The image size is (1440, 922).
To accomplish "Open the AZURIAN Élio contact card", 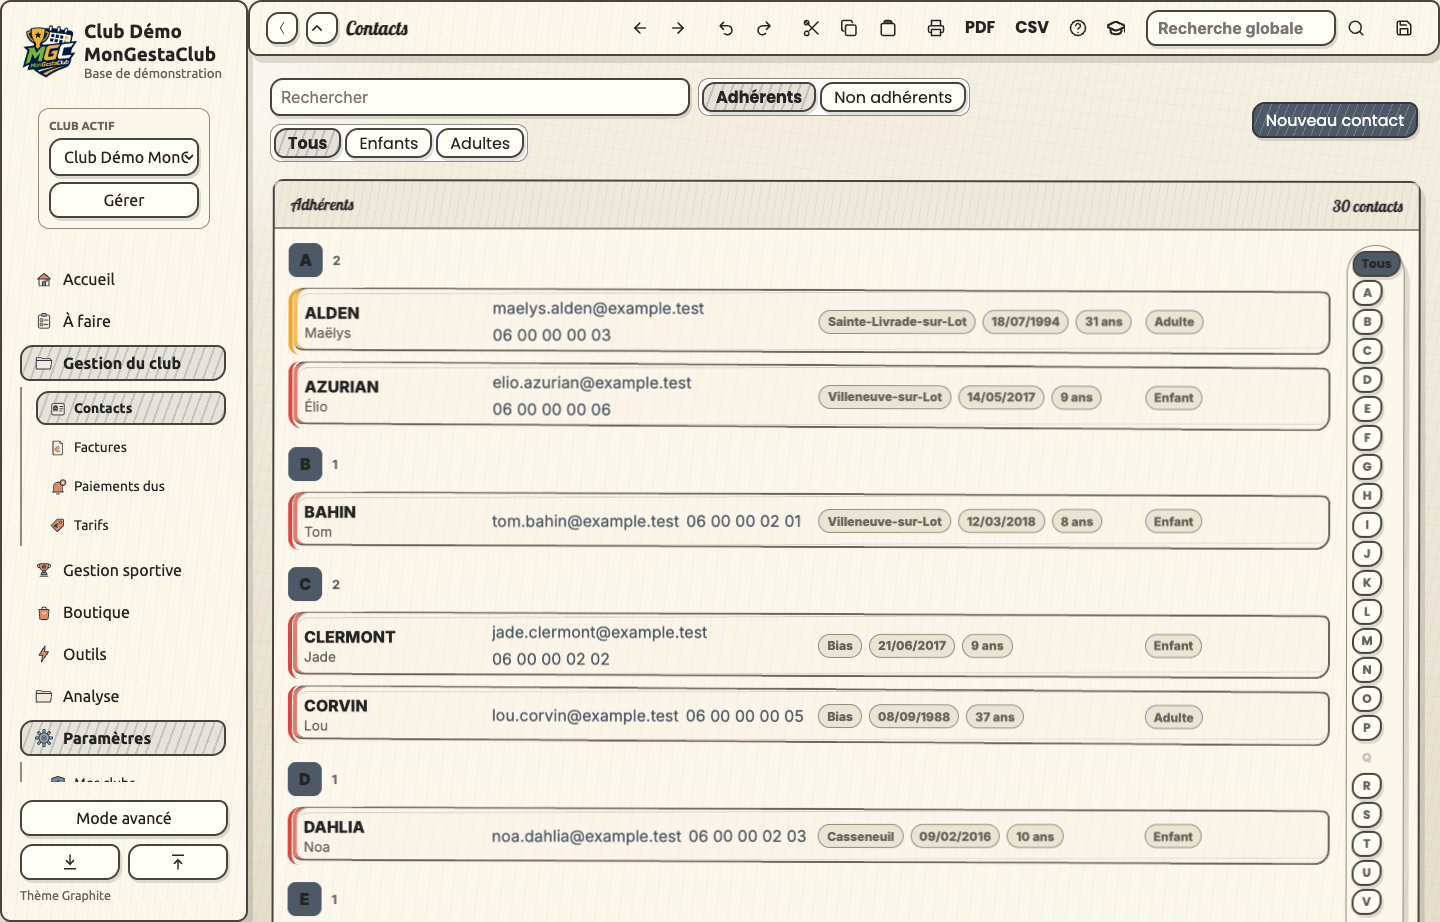I will 809,397.
